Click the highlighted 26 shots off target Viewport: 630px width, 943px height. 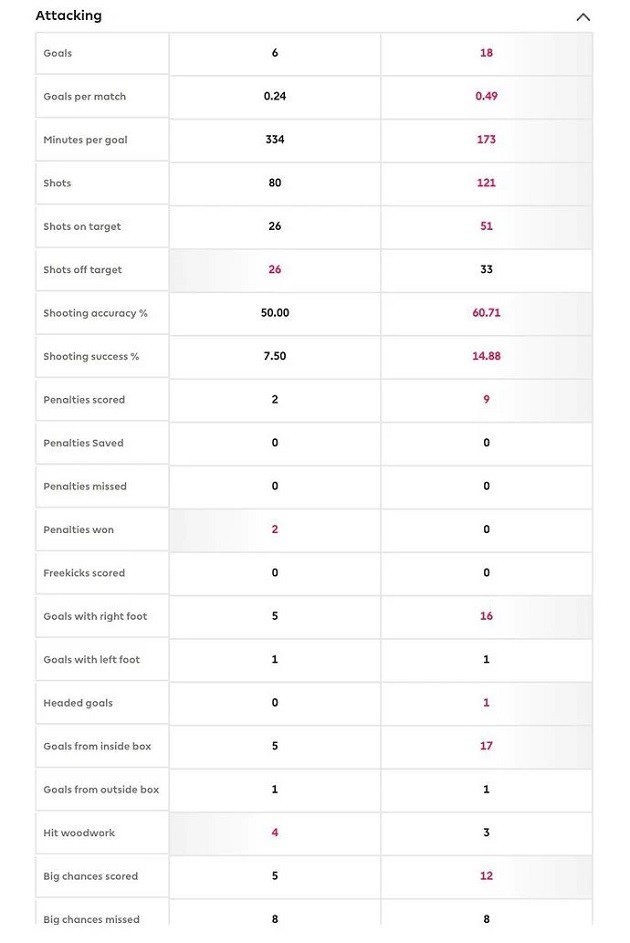pyautogui.click(x=274, y=270)
